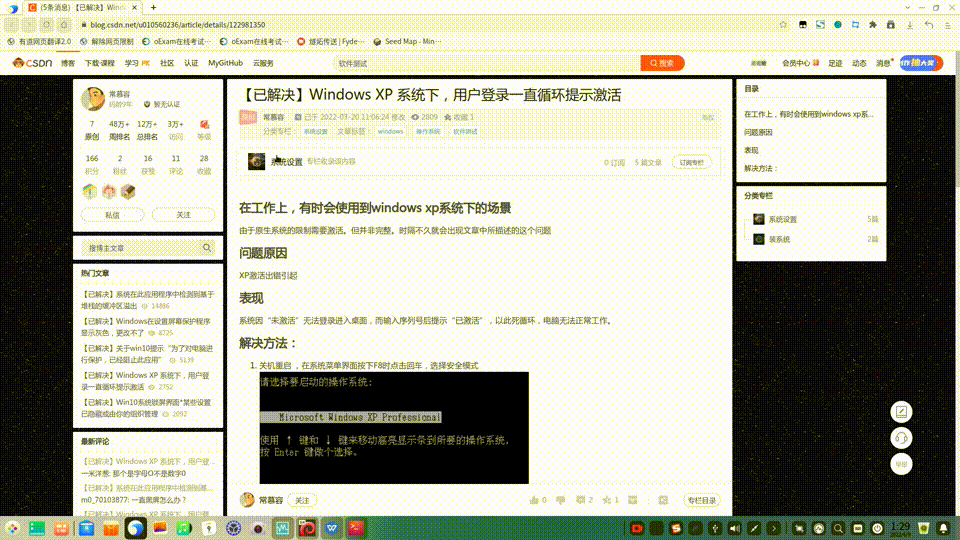Click the Windows XP boot screenshot image
Screen dimensions: 960x540
(x=394, y=428)
